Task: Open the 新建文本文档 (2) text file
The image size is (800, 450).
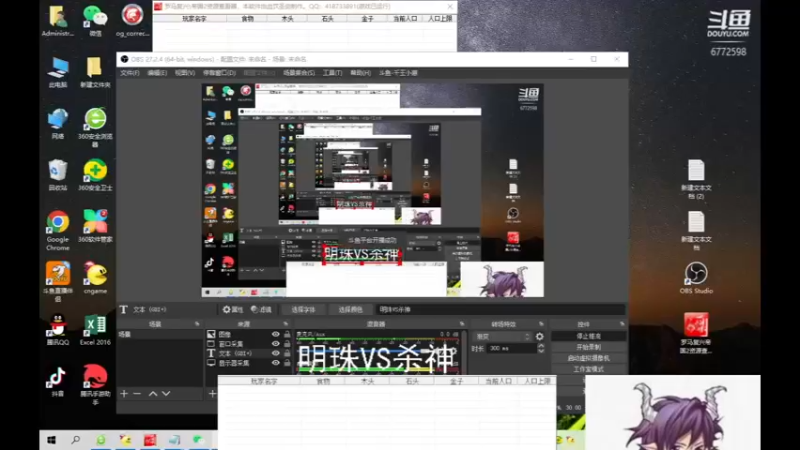Action: [x=696, y=179]
